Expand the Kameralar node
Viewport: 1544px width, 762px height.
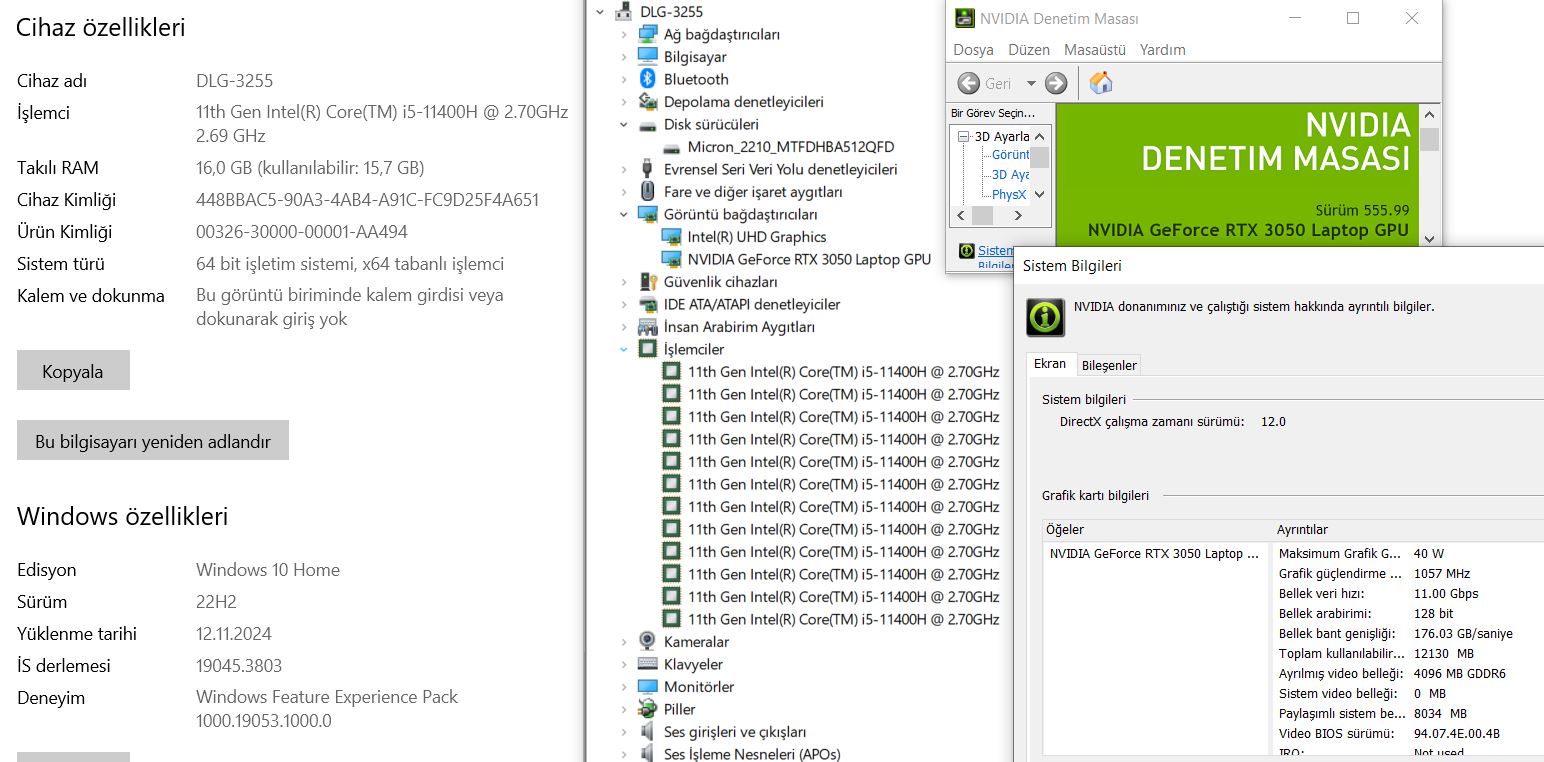coord(624,642)
